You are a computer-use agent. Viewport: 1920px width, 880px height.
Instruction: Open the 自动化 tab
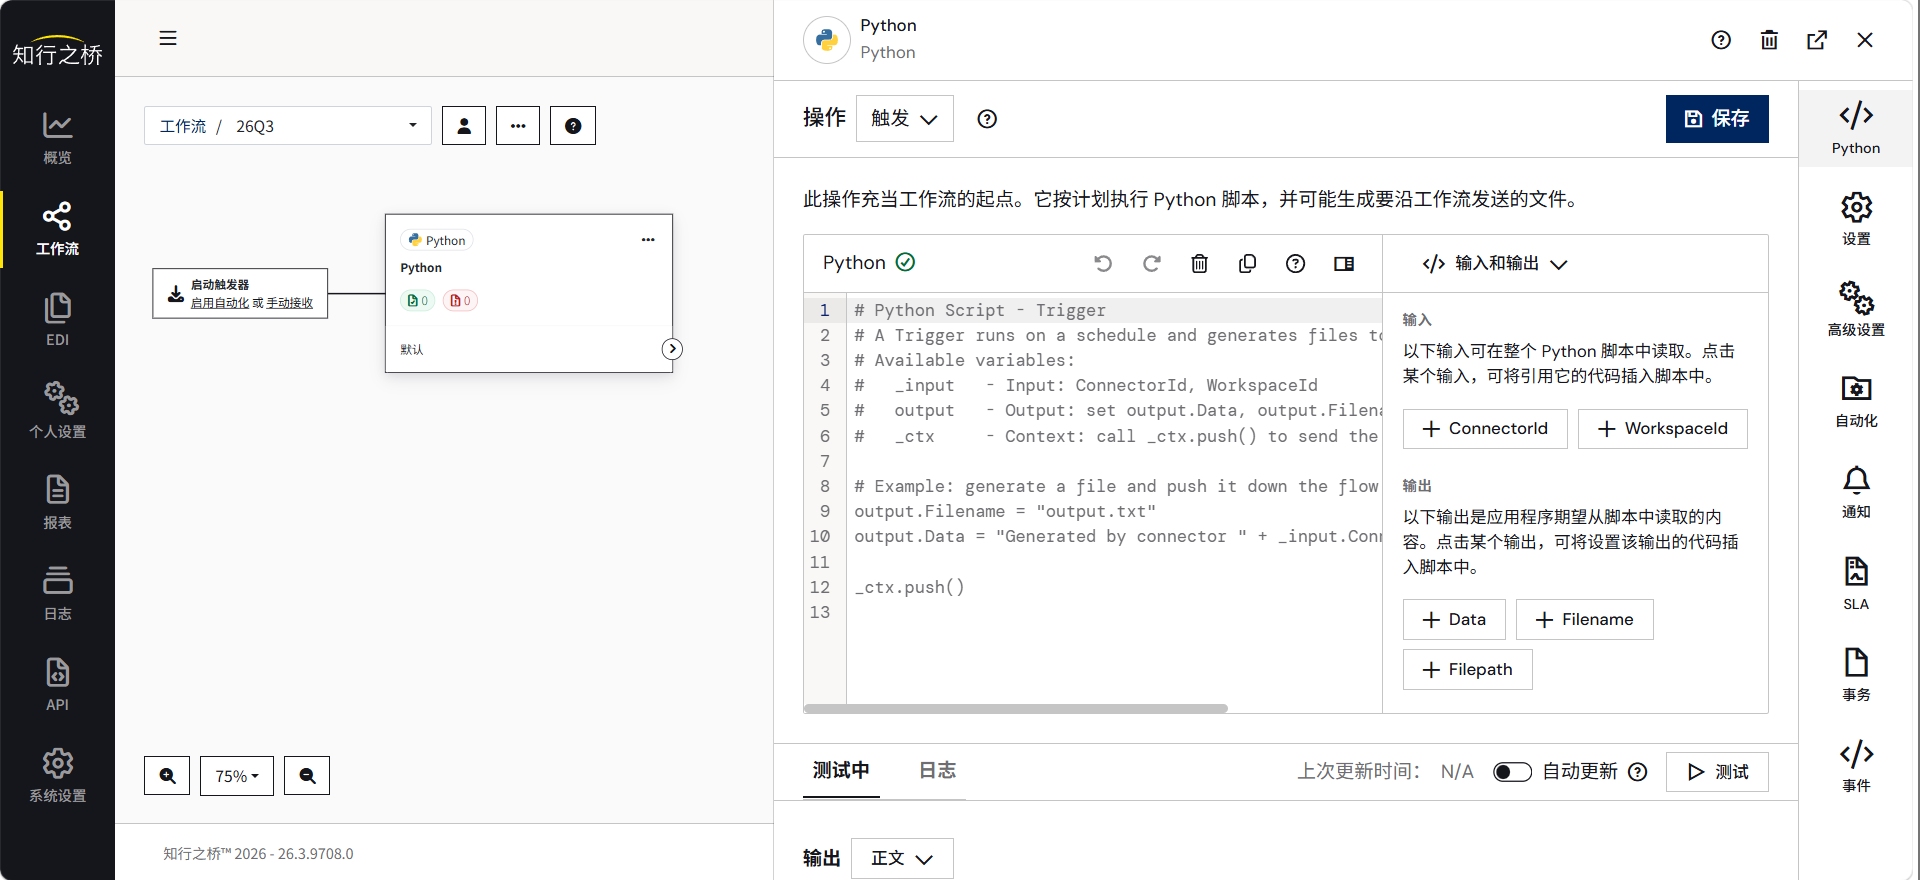click(x=1856, y=401)
